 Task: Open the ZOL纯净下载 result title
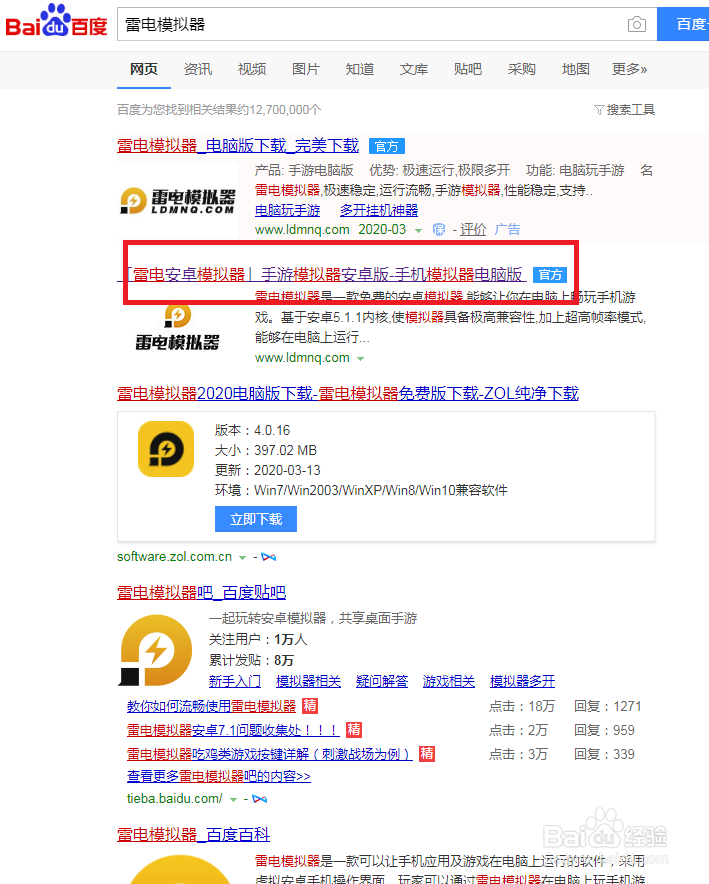click(x=348, y=394)
